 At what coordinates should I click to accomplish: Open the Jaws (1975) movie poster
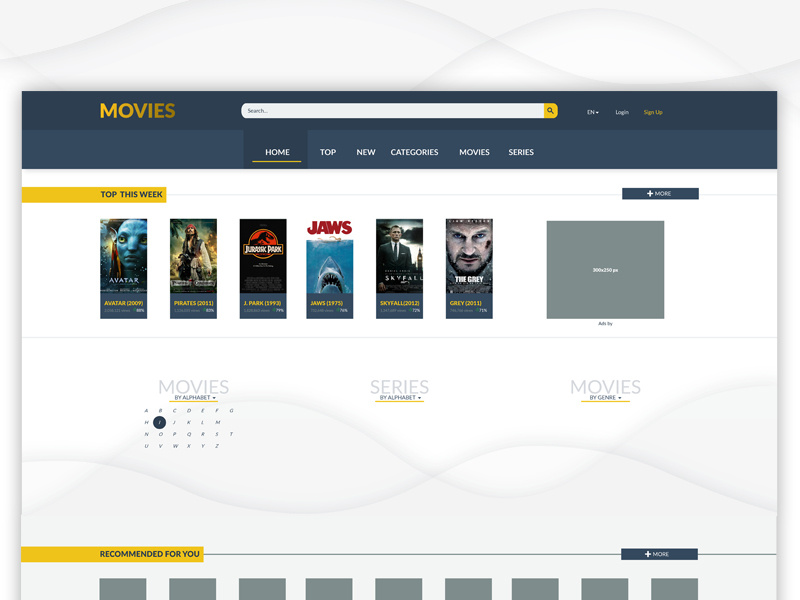point(330,256)
